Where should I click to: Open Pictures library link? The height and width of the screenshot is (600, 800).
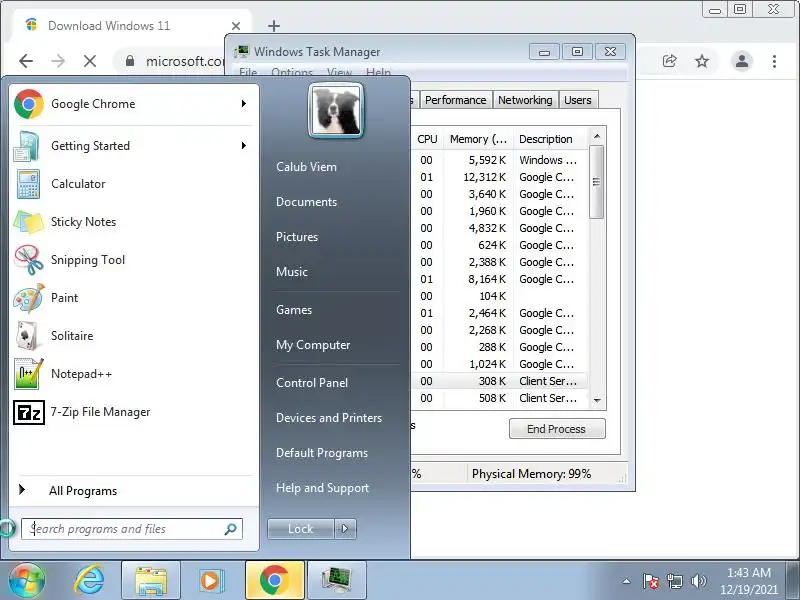(297, 237)
